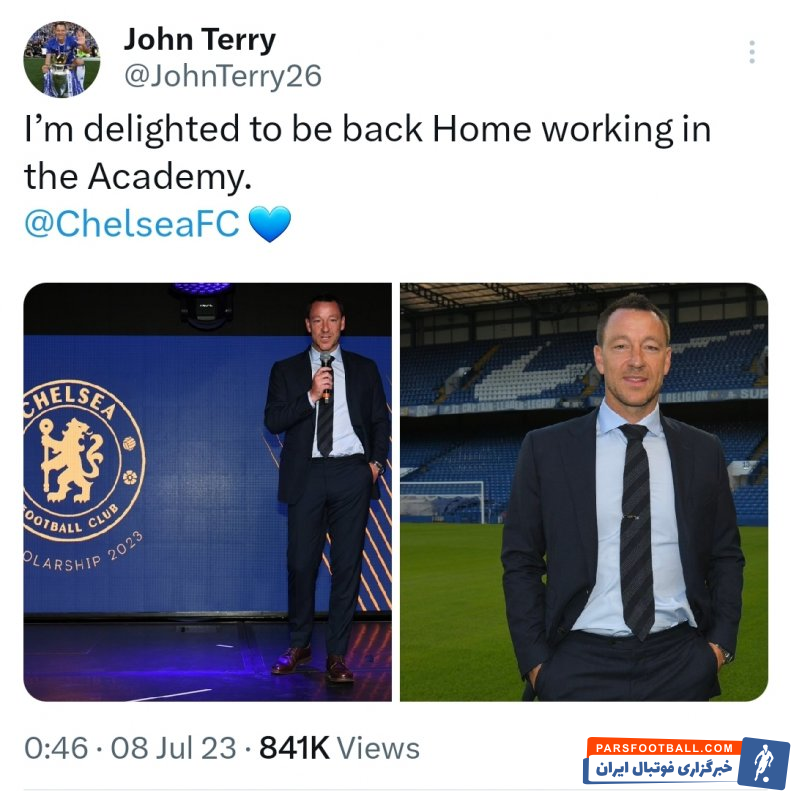Screen dimensions: 791x791
Task: Click the 0:46 timestamp
Action: point(56,748)
